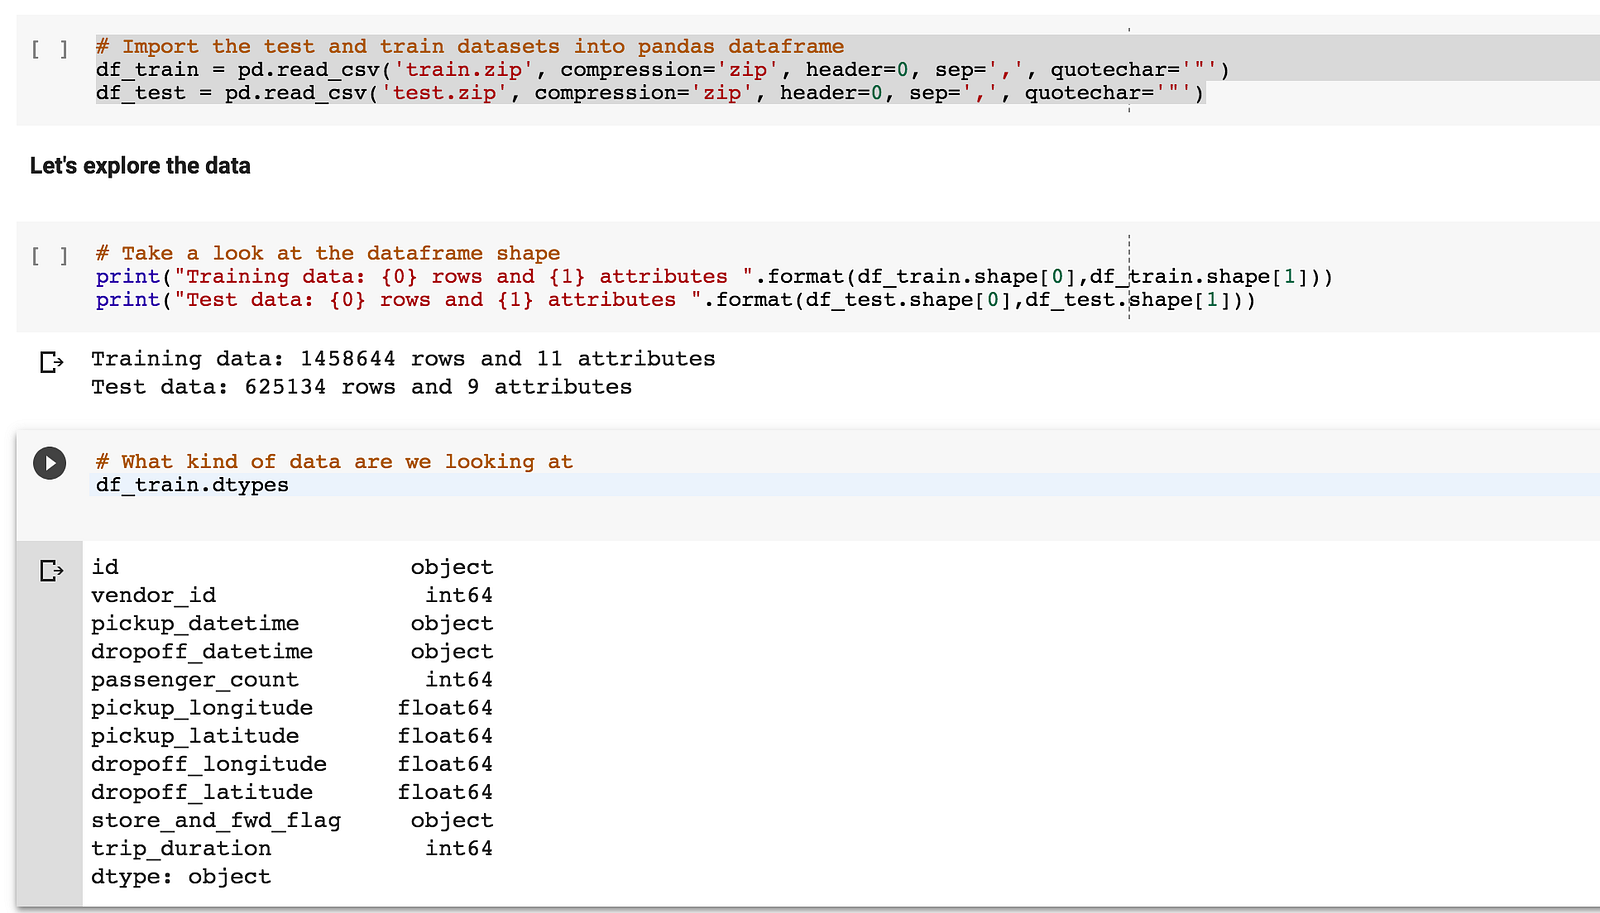
Task: Click the 'object' type in the pickup_datetime row
Action: coord(452,623)
